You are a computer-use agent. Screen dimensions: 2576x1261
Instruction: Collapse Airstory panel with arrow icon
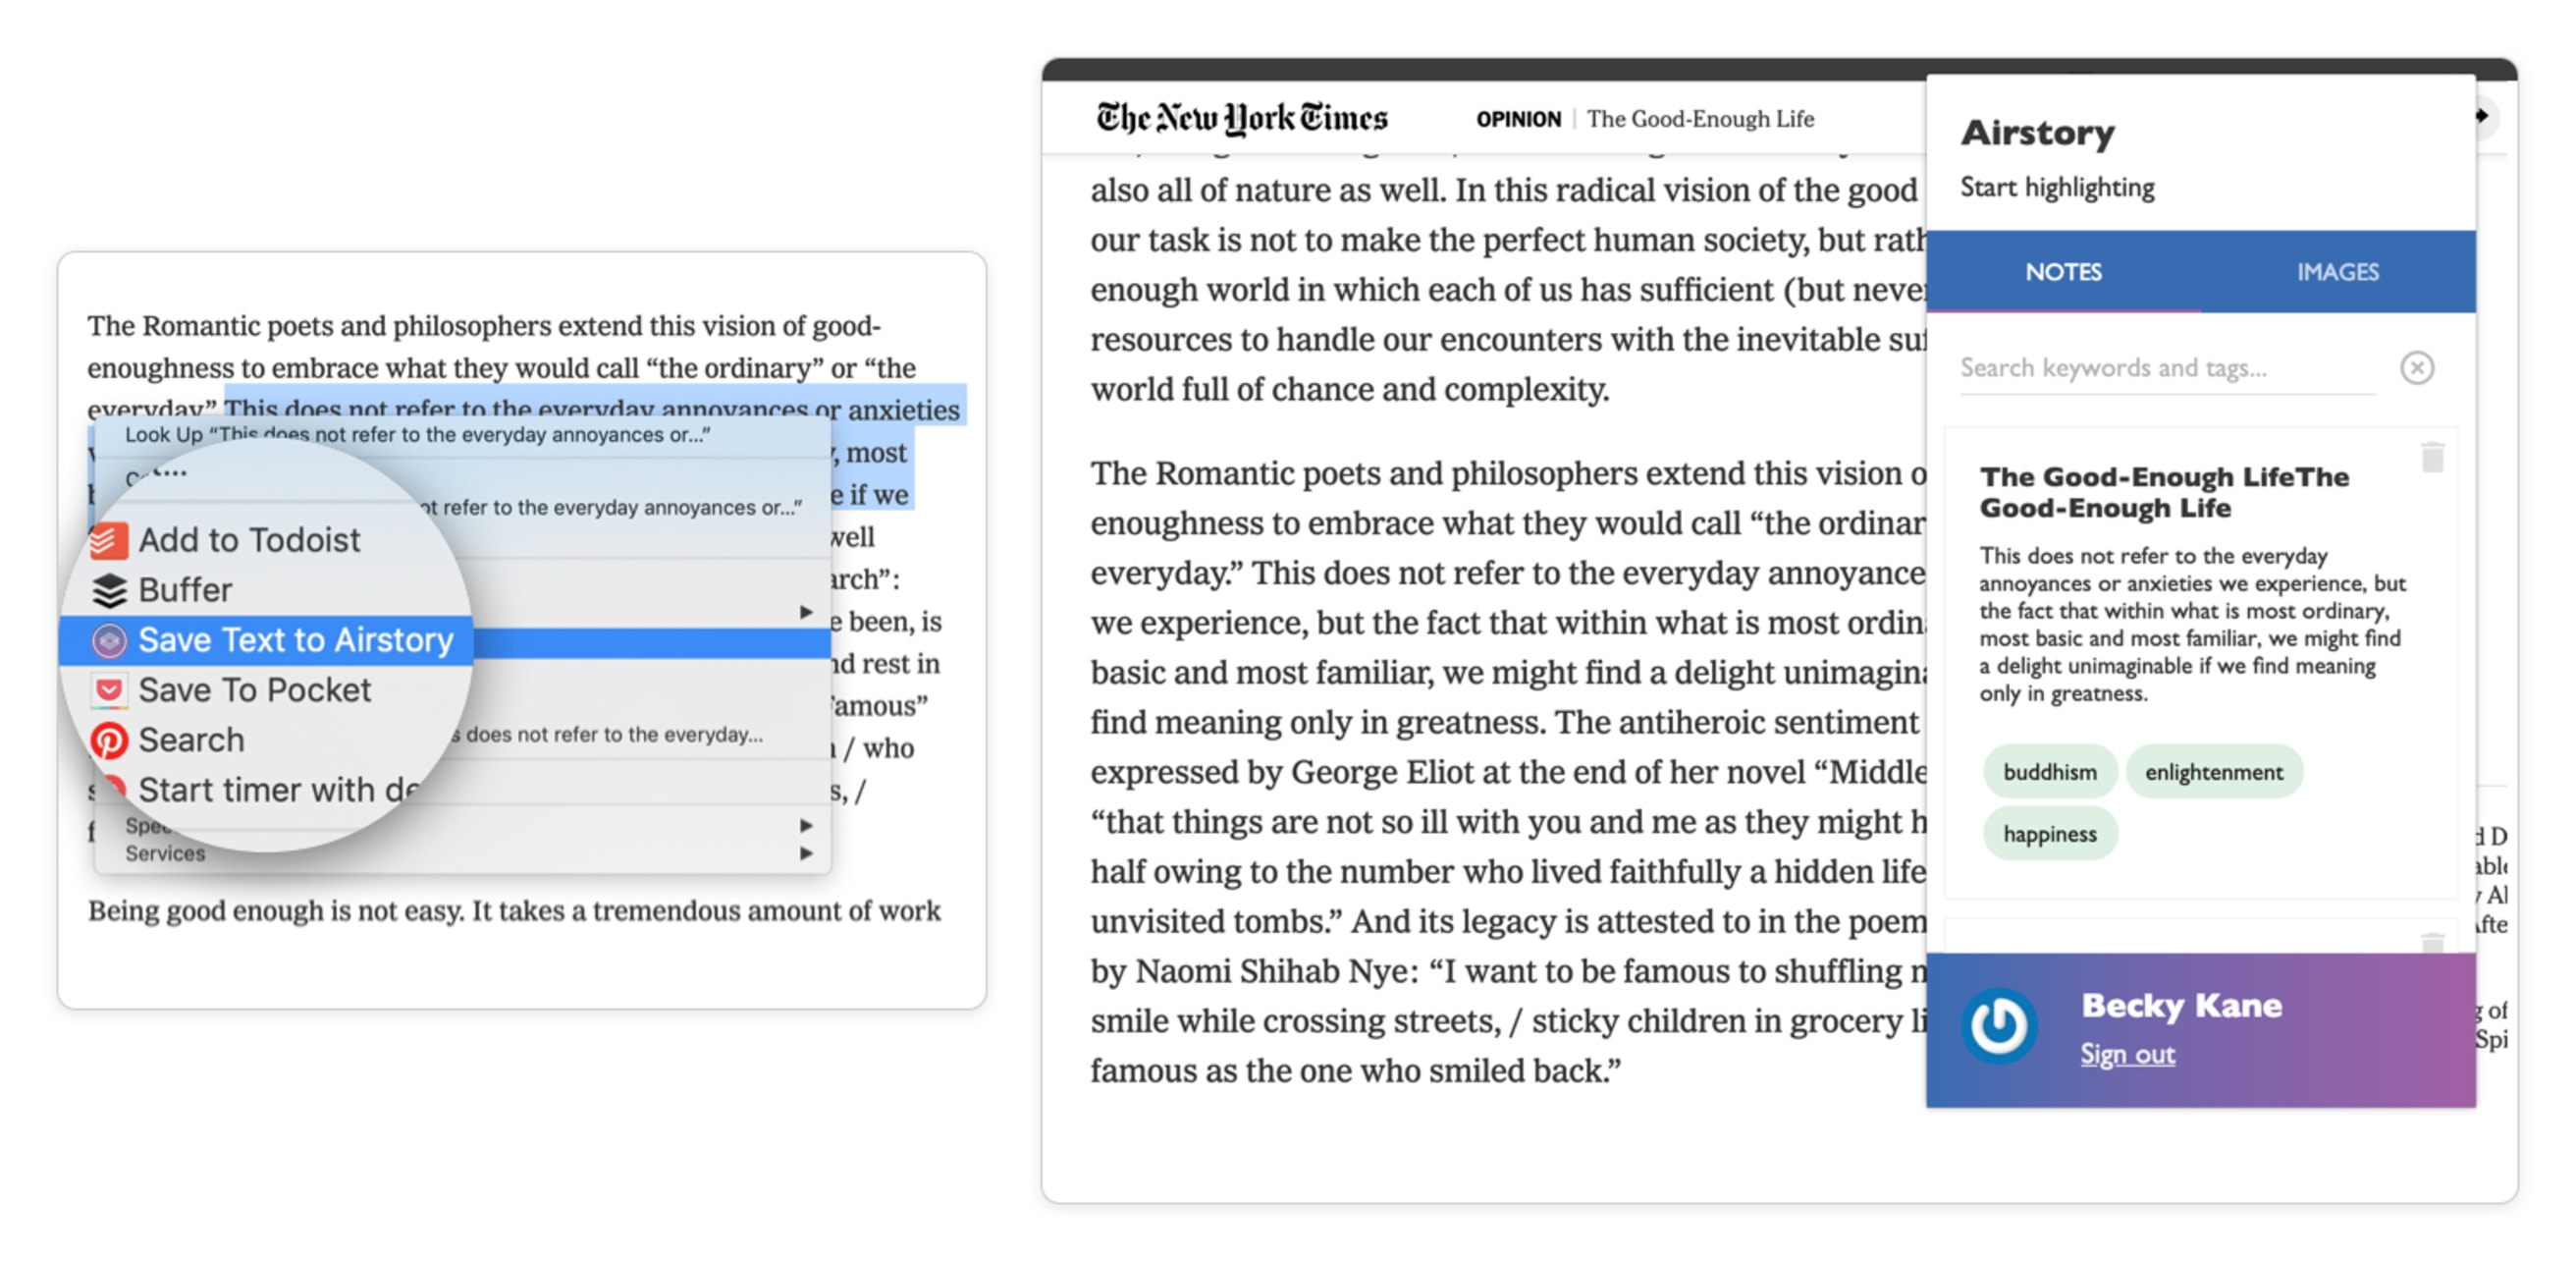(x=2483, y=116)
